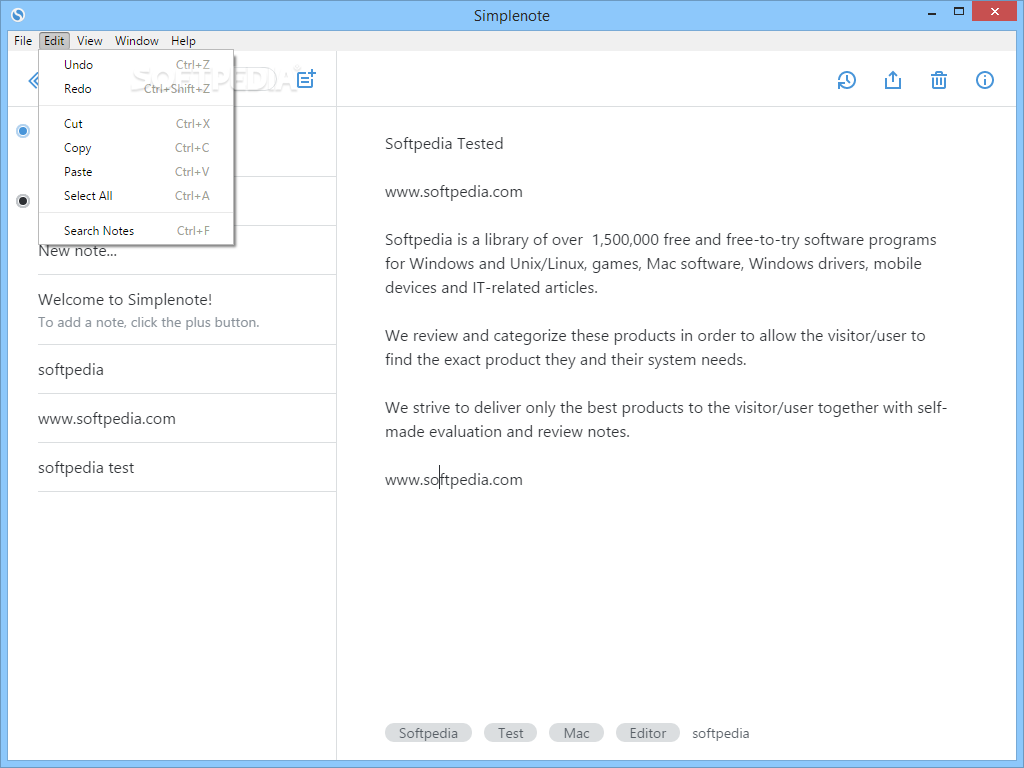Open the note history clock icon
Image resolution: width=1024 pixels, height=768 pixels.
[846, 80]
